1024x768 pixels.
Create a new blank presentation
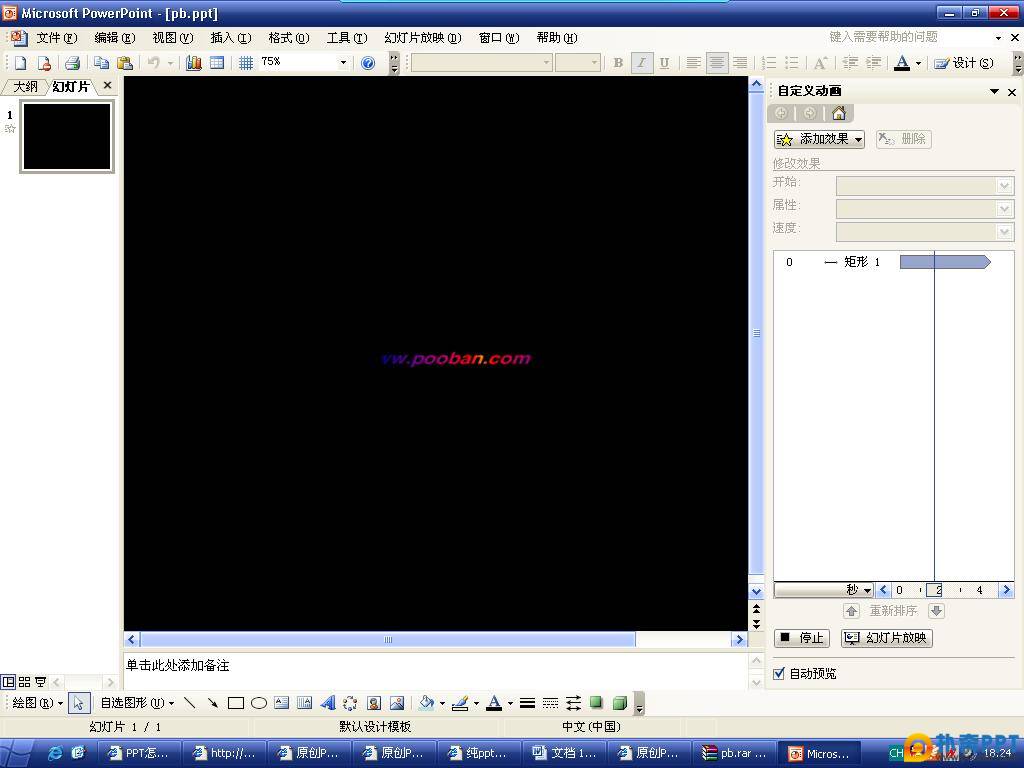tap(21, 63)
